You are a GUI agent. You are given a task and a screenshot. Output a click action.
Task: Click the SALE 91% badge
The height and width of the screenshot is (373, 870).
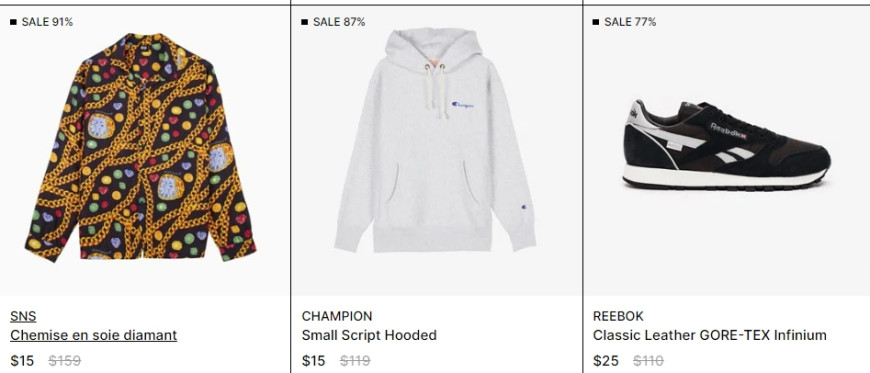point(47,22)
